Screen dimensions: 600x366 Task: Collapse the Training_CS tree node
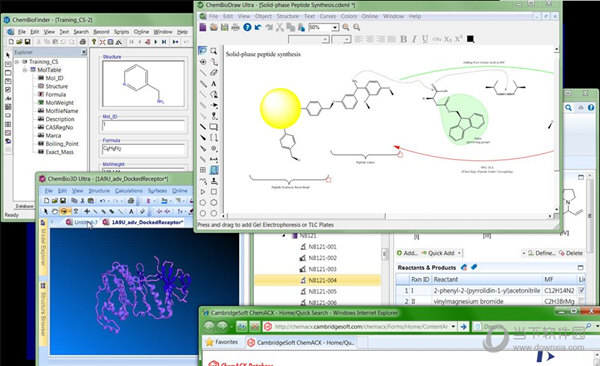17,62
